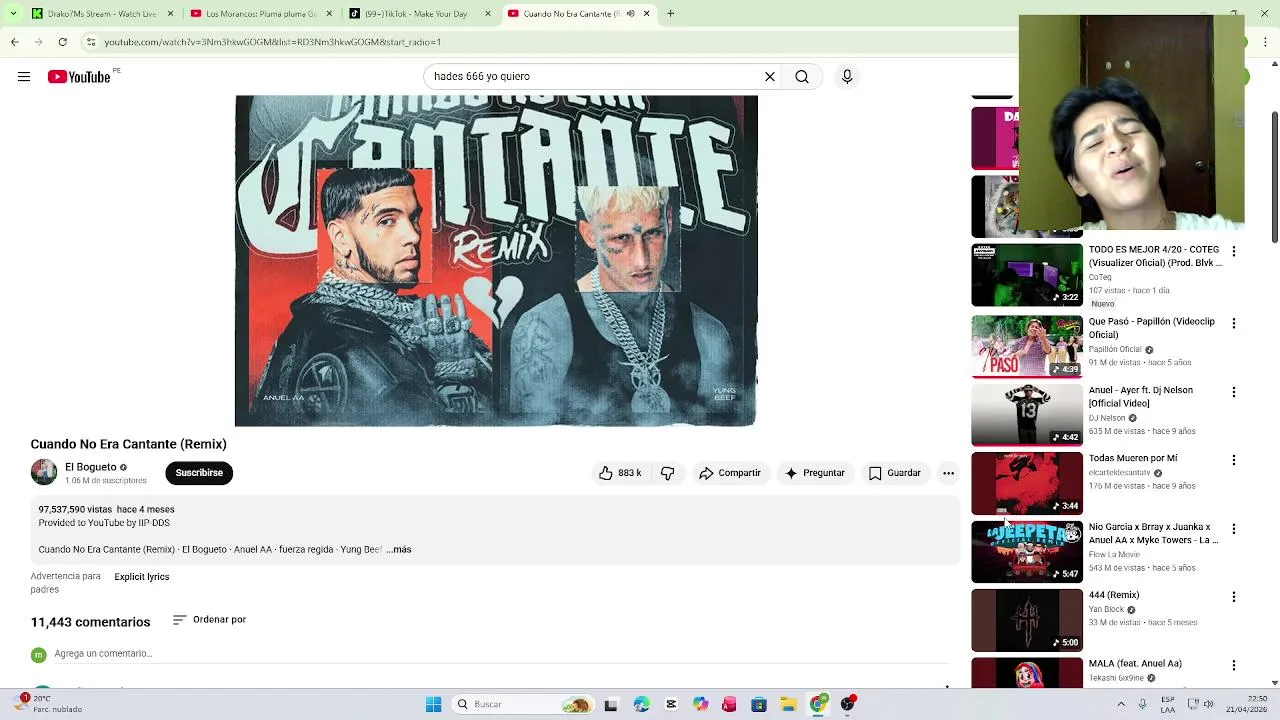Open the YouTube hamburger guide menu
Viewport: 1280px width, 720px height.
24,77
